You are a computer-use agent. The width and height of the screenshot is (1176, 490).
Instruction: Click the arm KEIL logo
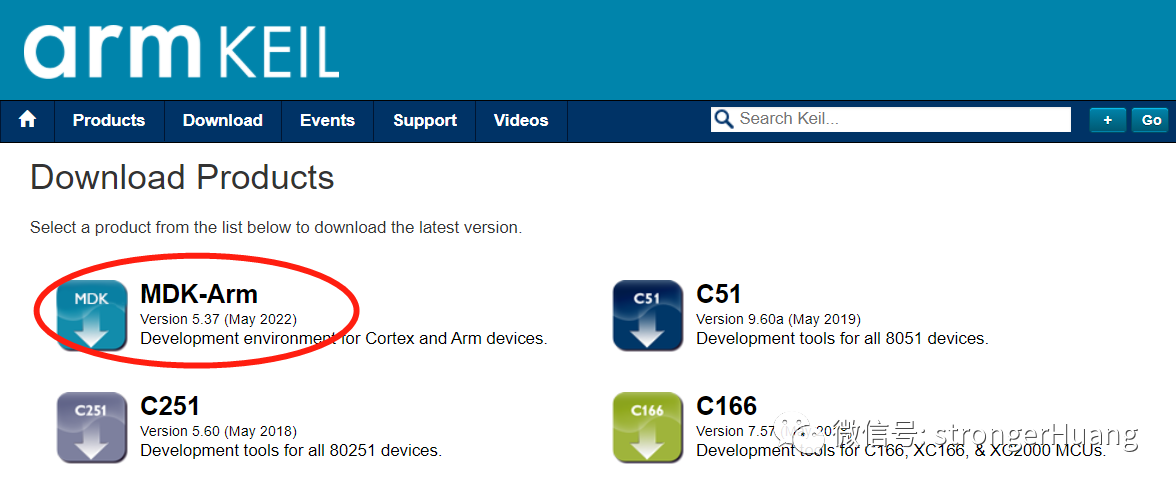tap(182, 51)
